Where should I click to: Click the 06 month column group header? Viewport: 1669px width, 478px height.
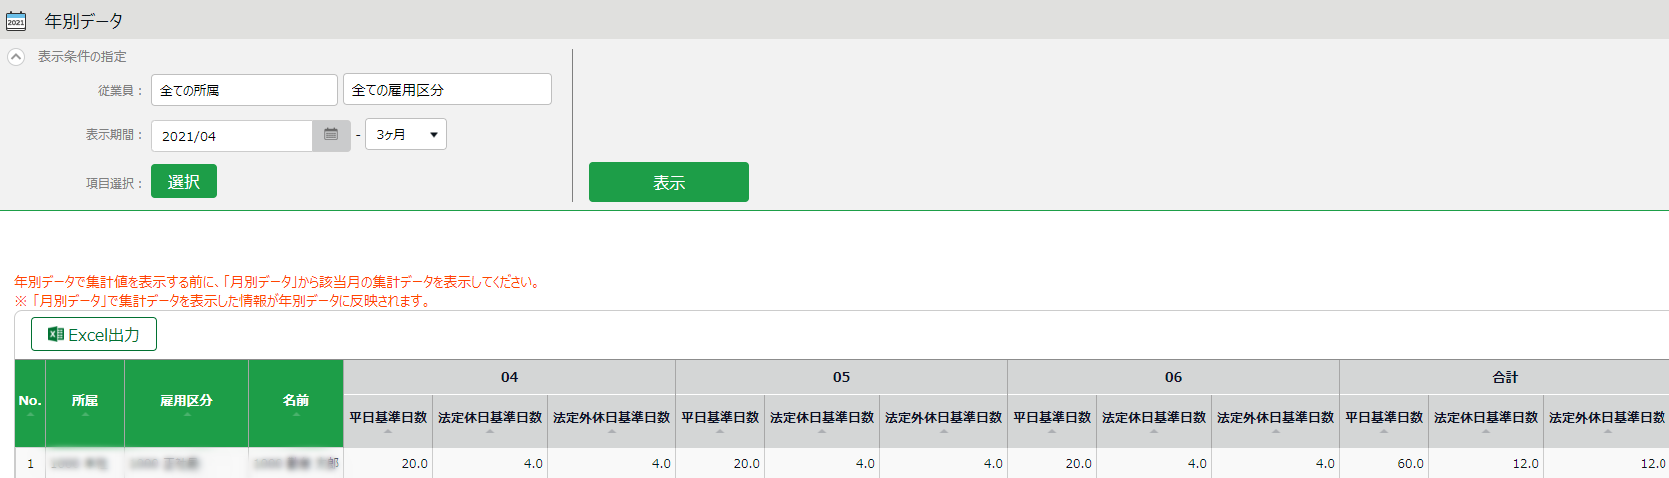click(x=1173, y=377)
